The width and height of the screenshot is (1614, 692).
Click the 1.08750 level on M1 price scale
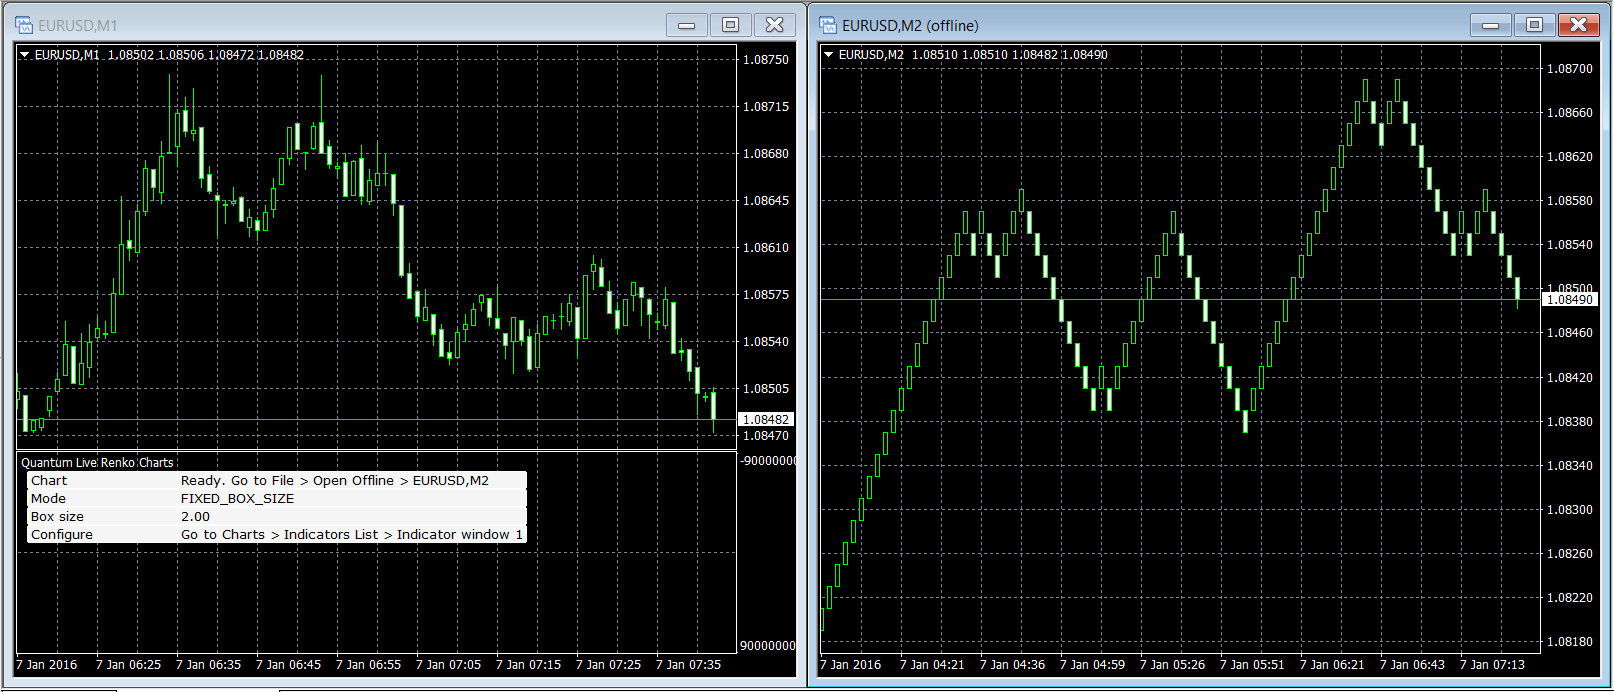(x=766, y=60)
